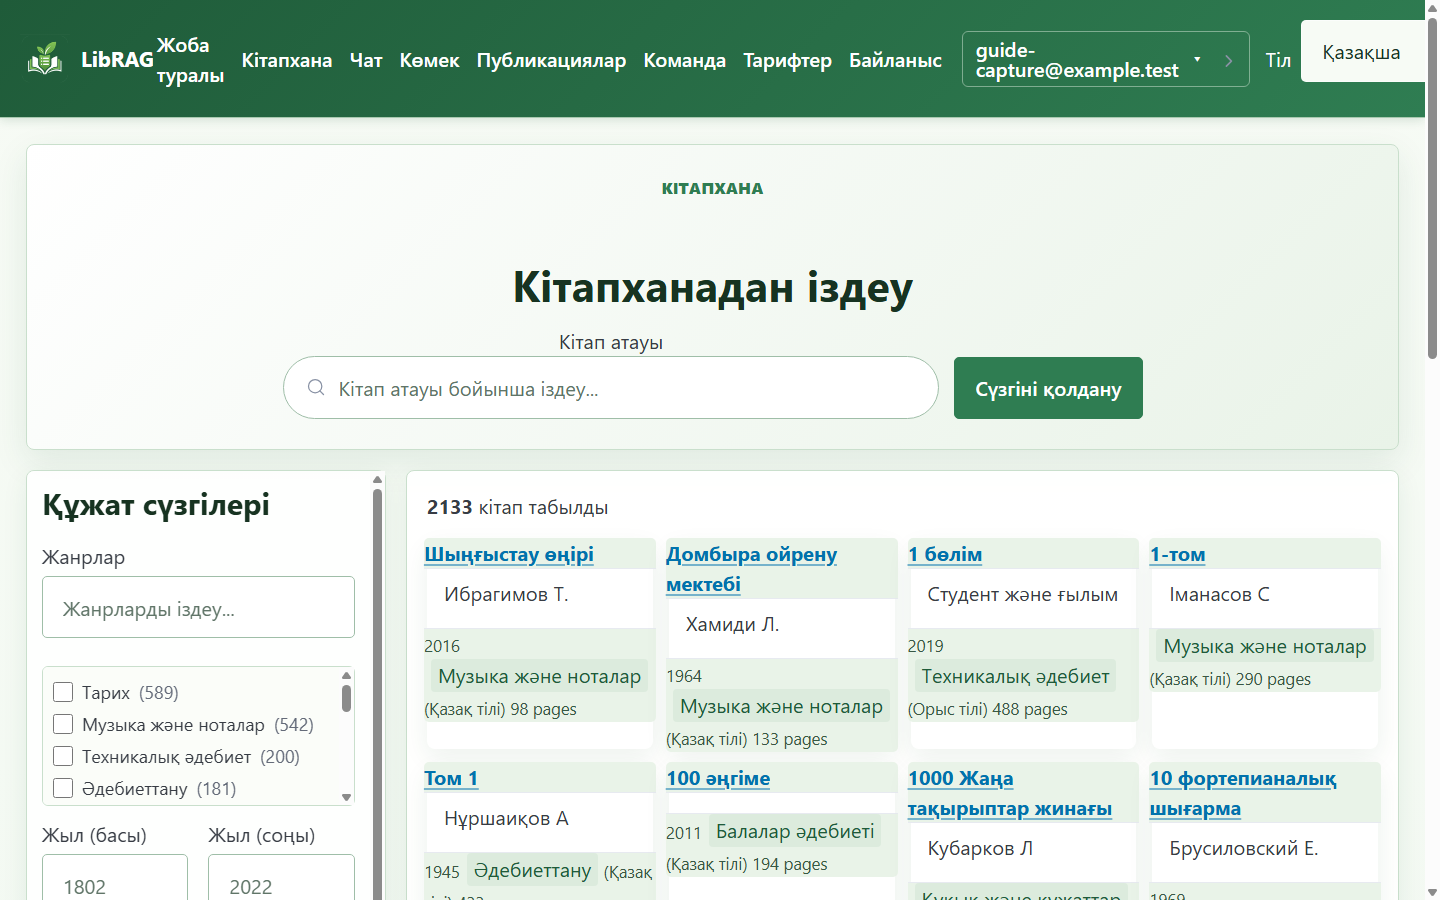
Task: Open the book Шыңғыстау өңірі
Action: tap(509, 554)
